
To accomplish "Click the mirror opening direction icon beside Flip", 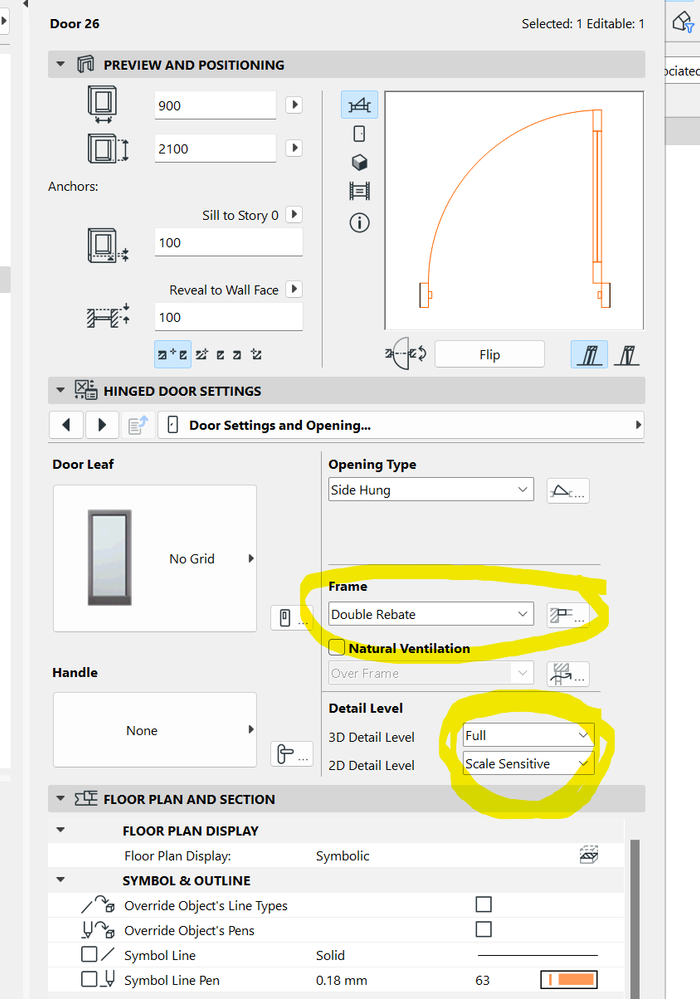I will pos(406,354).
